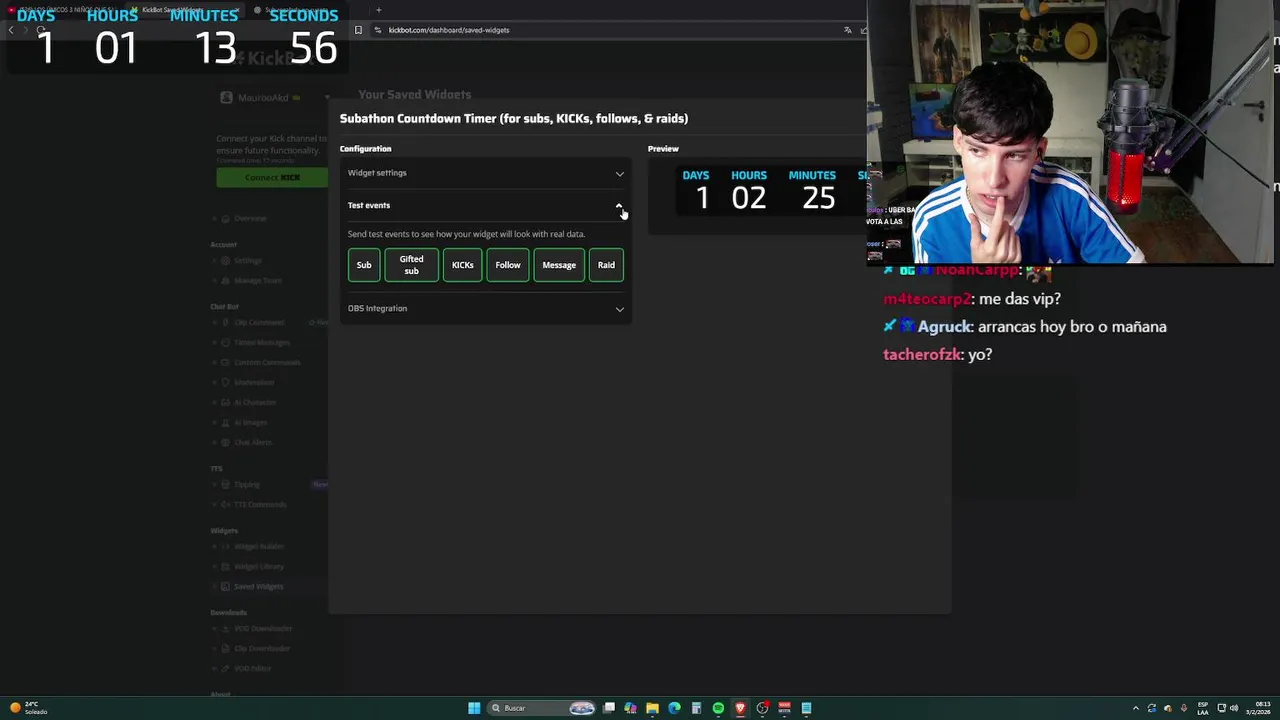Click the bookmark icon beside the address bar
This screenshot has width=1280, height=720.
click(x=358, y=30)
